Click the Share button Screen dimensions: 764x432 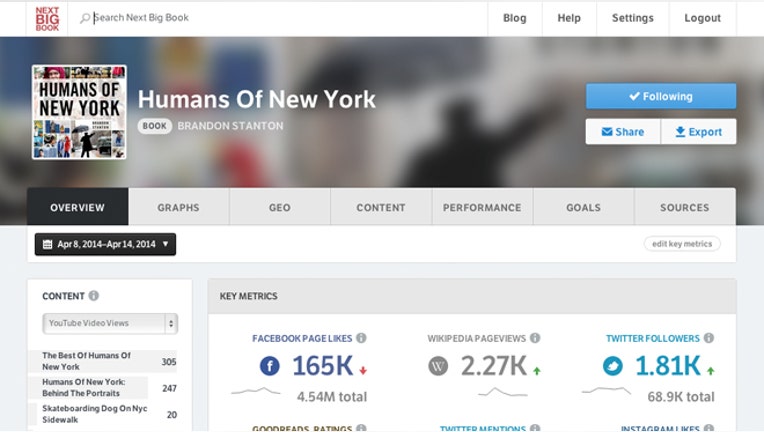(x=623, y=131)
